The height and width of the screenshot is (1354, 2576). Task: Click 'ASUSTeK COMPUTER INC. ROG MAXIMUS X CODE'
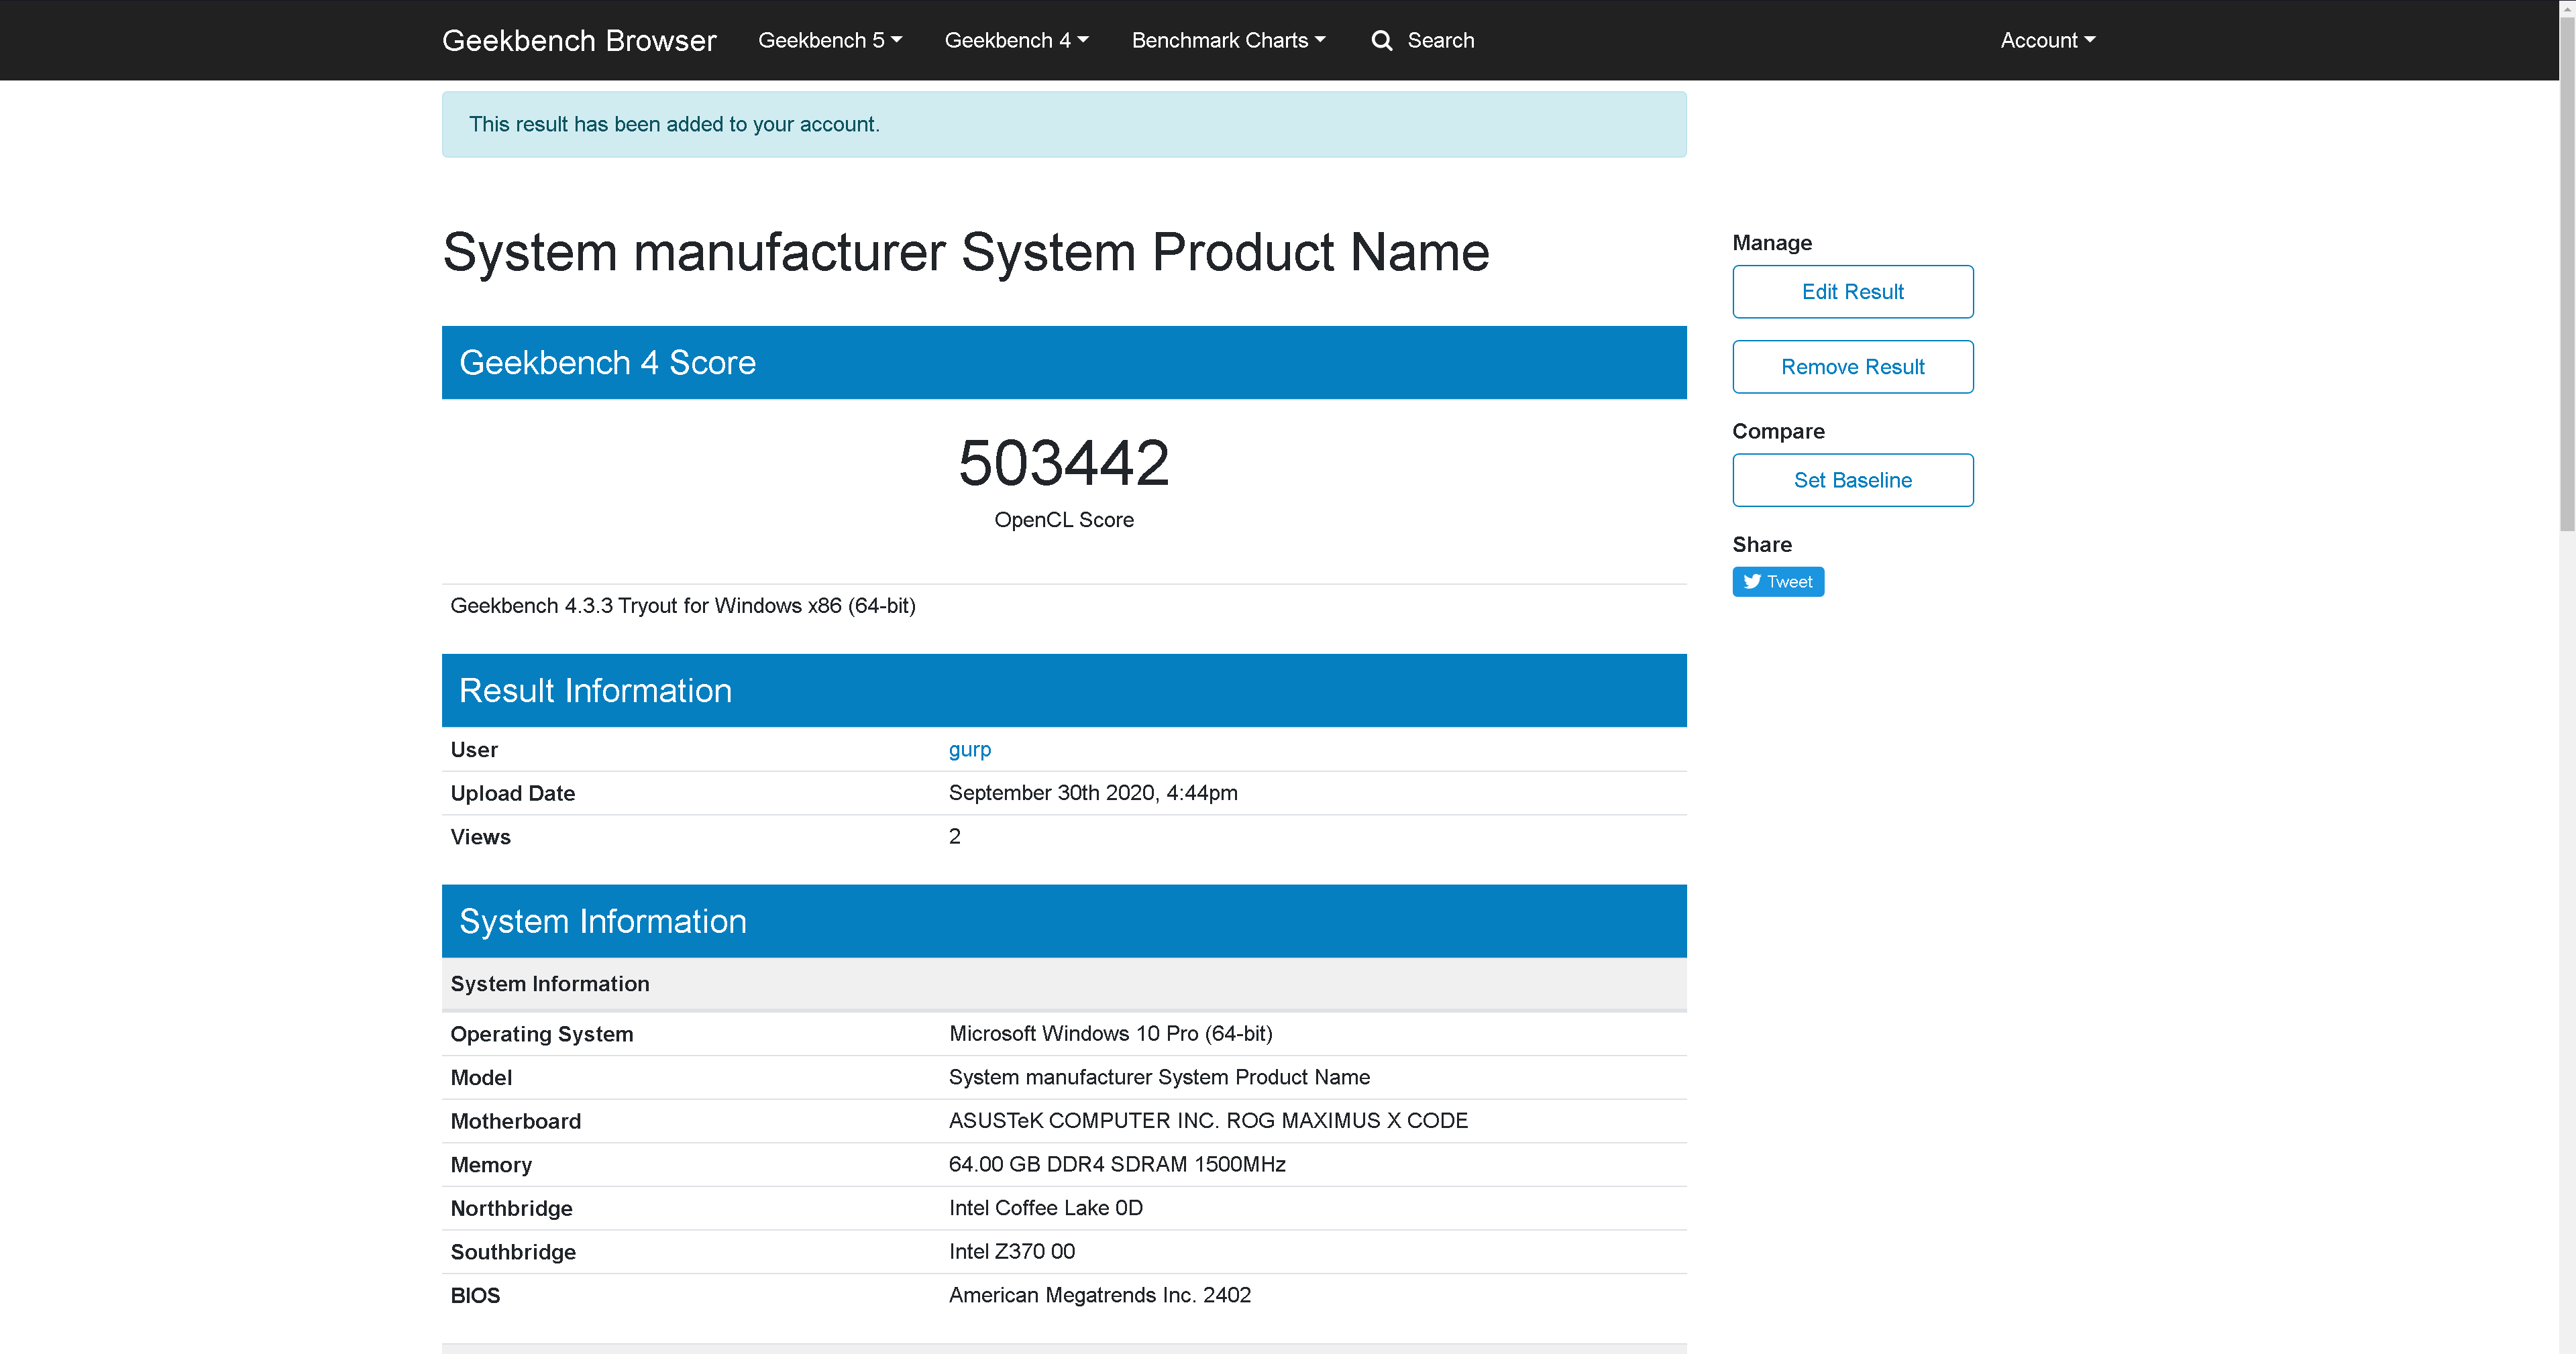1208,1121
